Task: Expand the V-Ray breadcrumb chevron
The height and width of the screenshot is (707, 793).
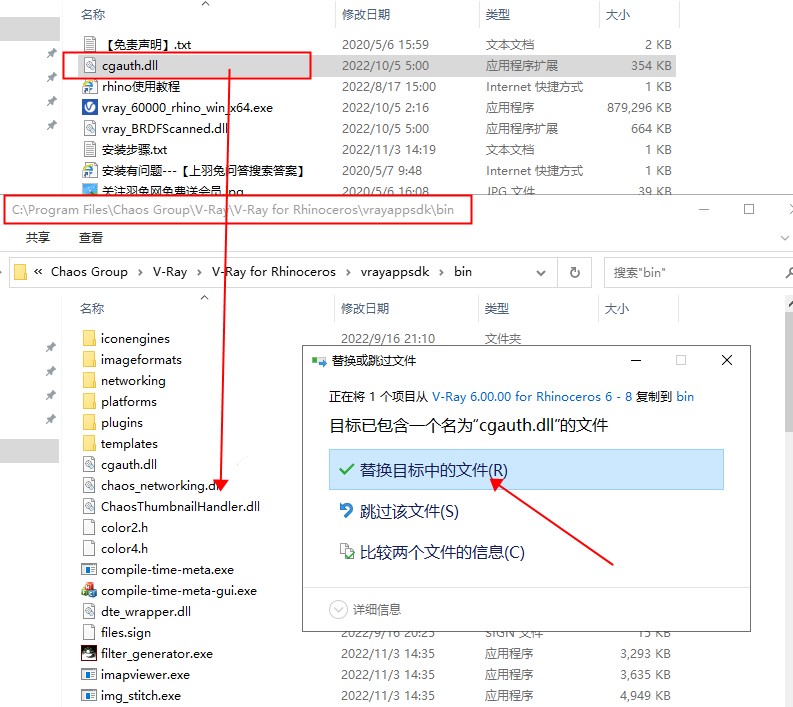Action: point(199,273)
